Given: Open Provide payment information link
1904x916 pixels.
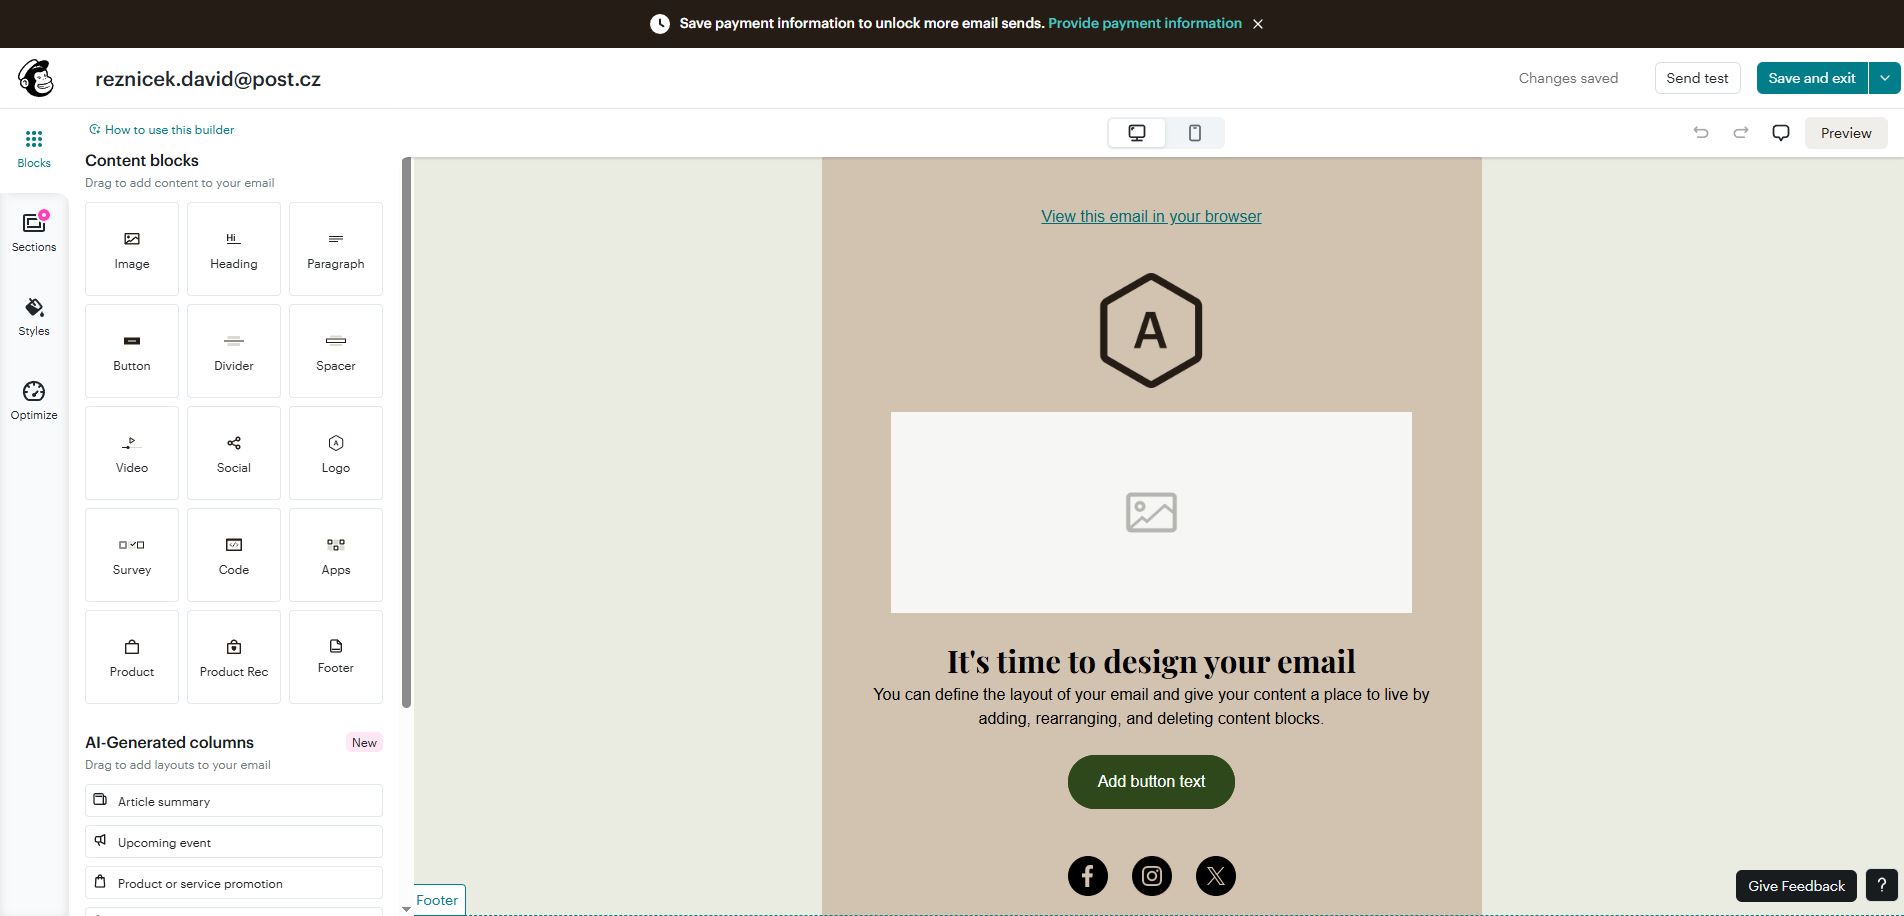Looking at the screenshot, I should [1145, 23].
